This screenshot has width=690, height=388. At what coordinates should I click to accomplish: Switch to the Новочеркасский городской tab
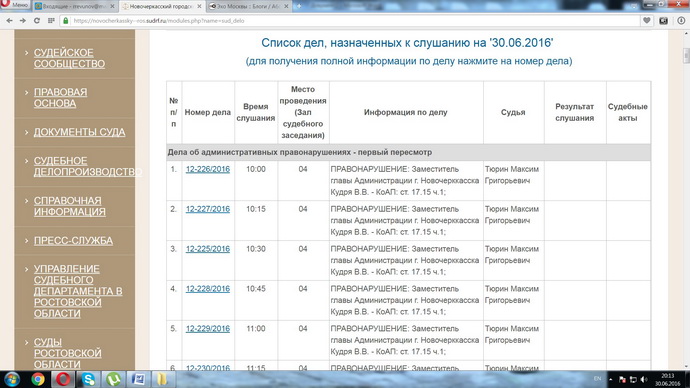coord(161,6)
